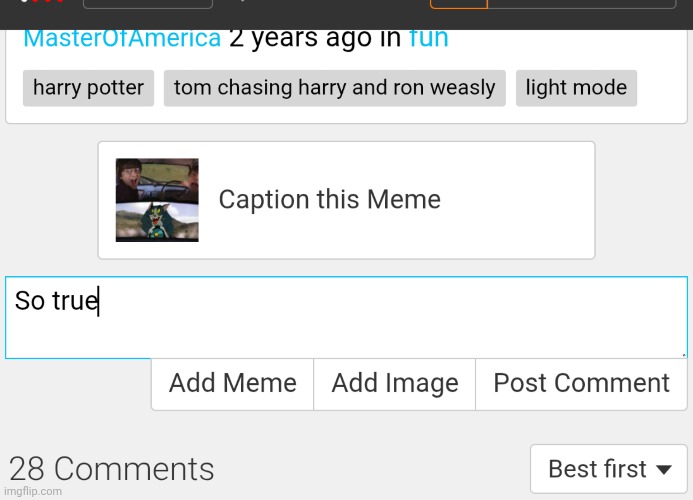Open MasterOfAmerica's user profile link
Screen dimensions: 693x500
(x=122, y=38)
